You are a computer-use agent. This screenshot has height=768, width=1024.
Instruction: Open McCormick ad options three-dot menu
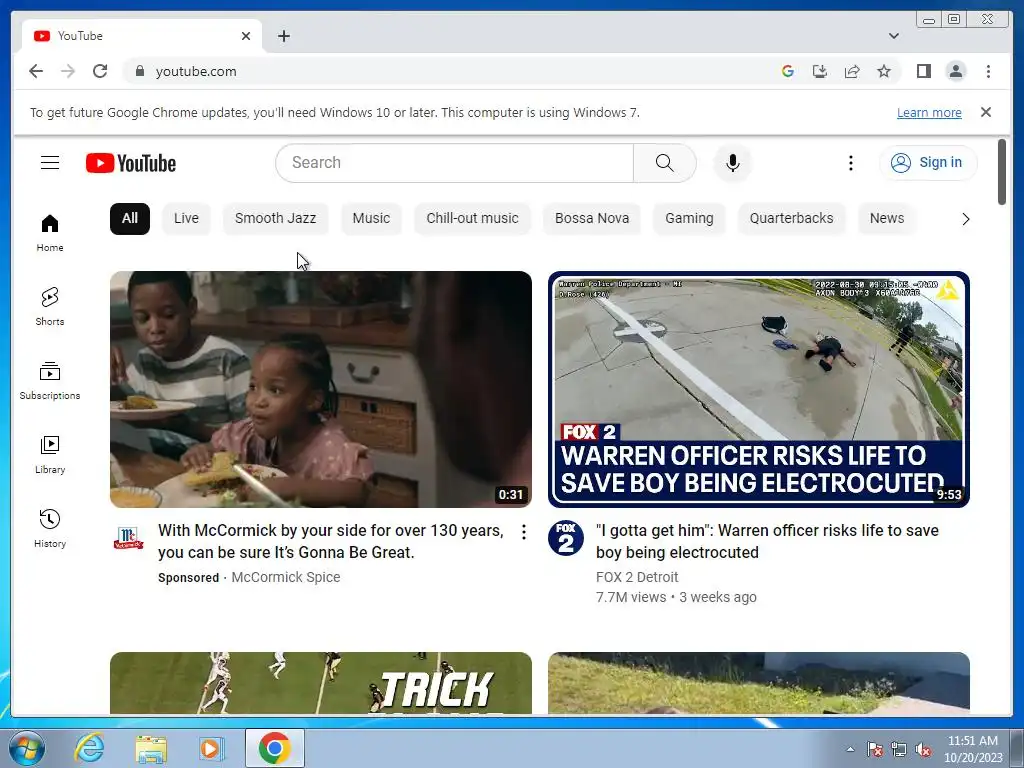coord(523,532)
